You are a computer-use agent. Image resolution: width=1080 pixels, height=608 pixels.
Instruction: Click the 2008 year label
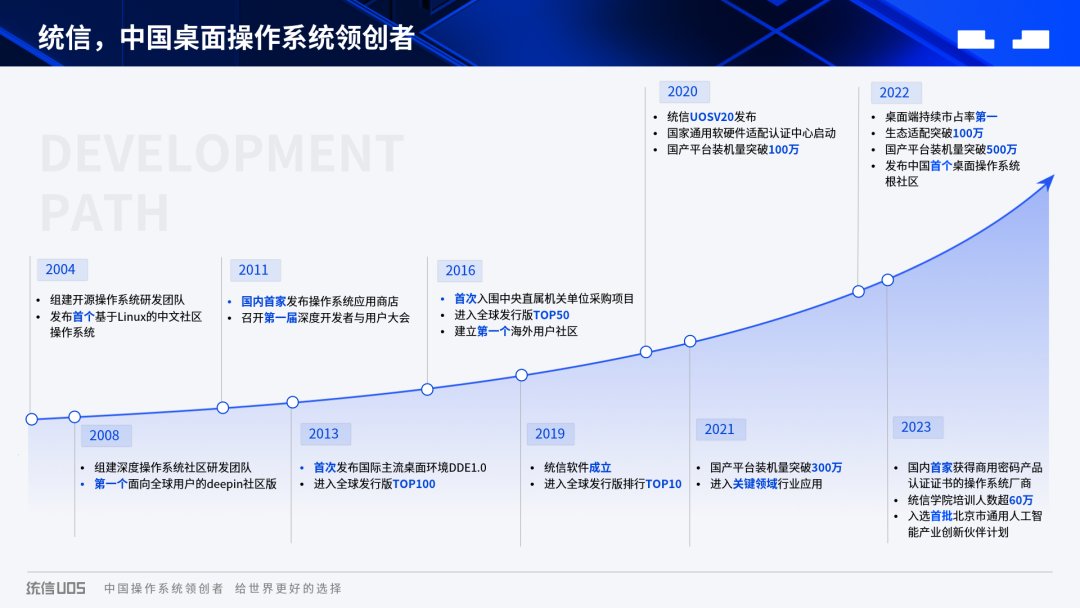(106, 436)
